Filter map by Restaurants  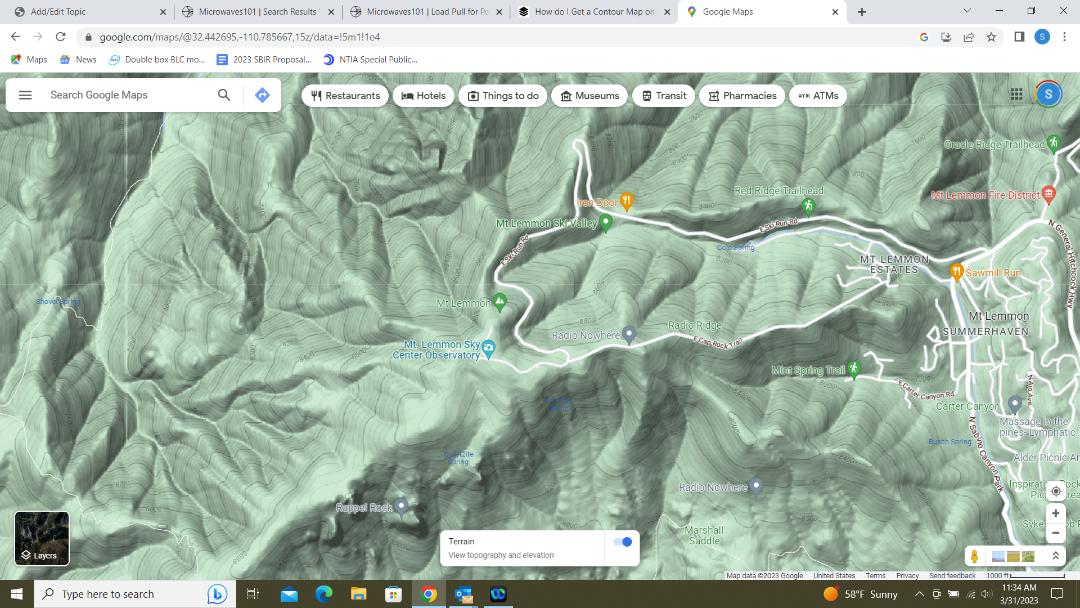[x=345, y=96]
